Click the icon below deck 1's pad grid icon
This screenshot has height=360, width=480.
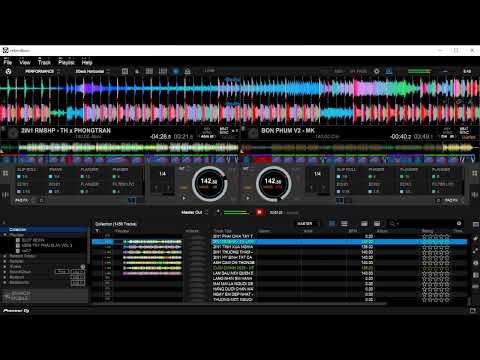[x=5, y=194]
